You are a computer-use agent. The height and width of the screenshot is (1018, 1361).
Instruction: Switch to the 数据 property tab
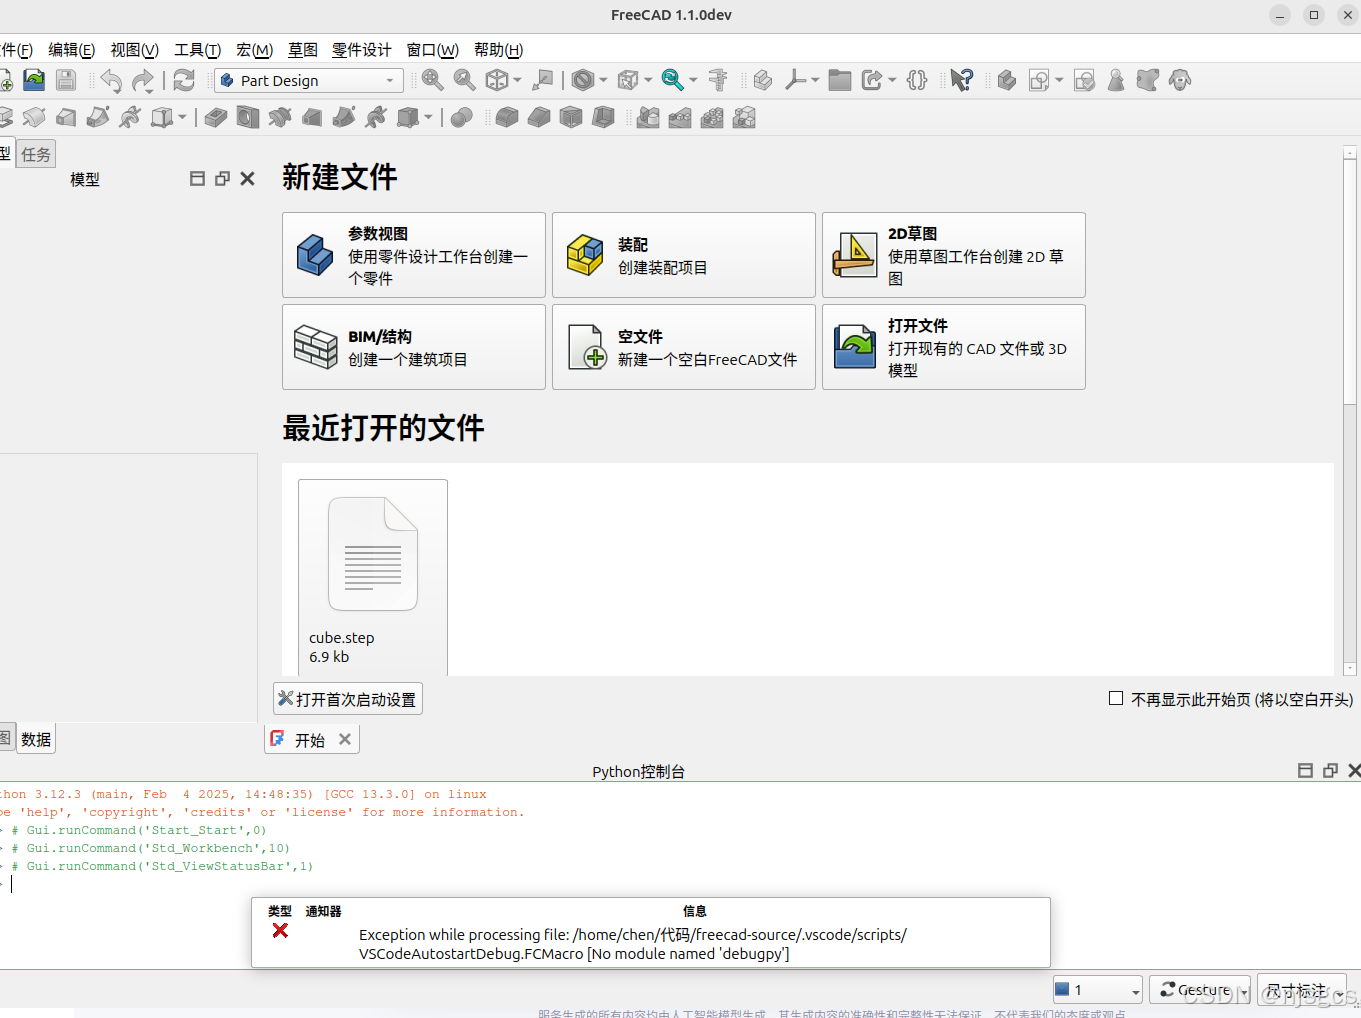coord(36,739)
